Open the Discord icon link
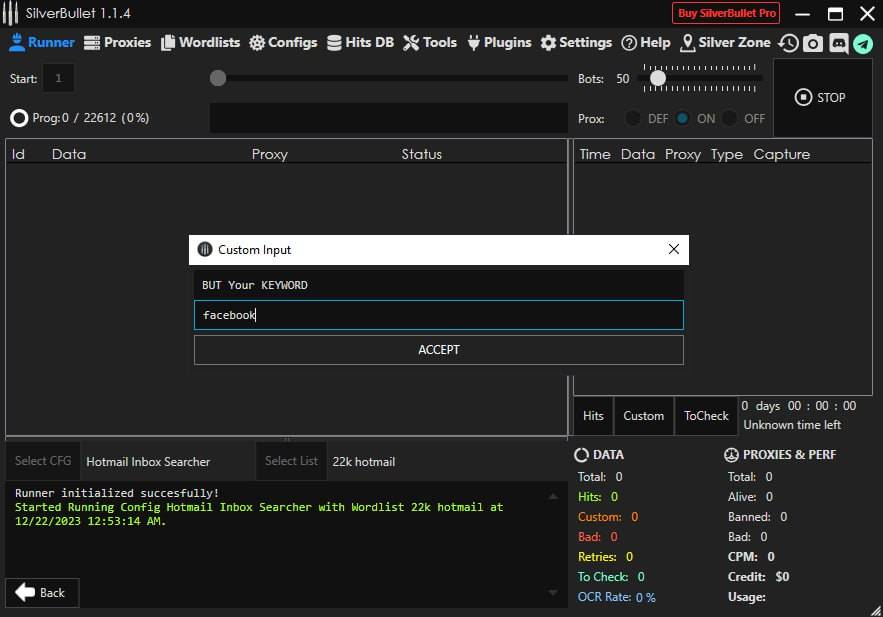 (839, 43)
